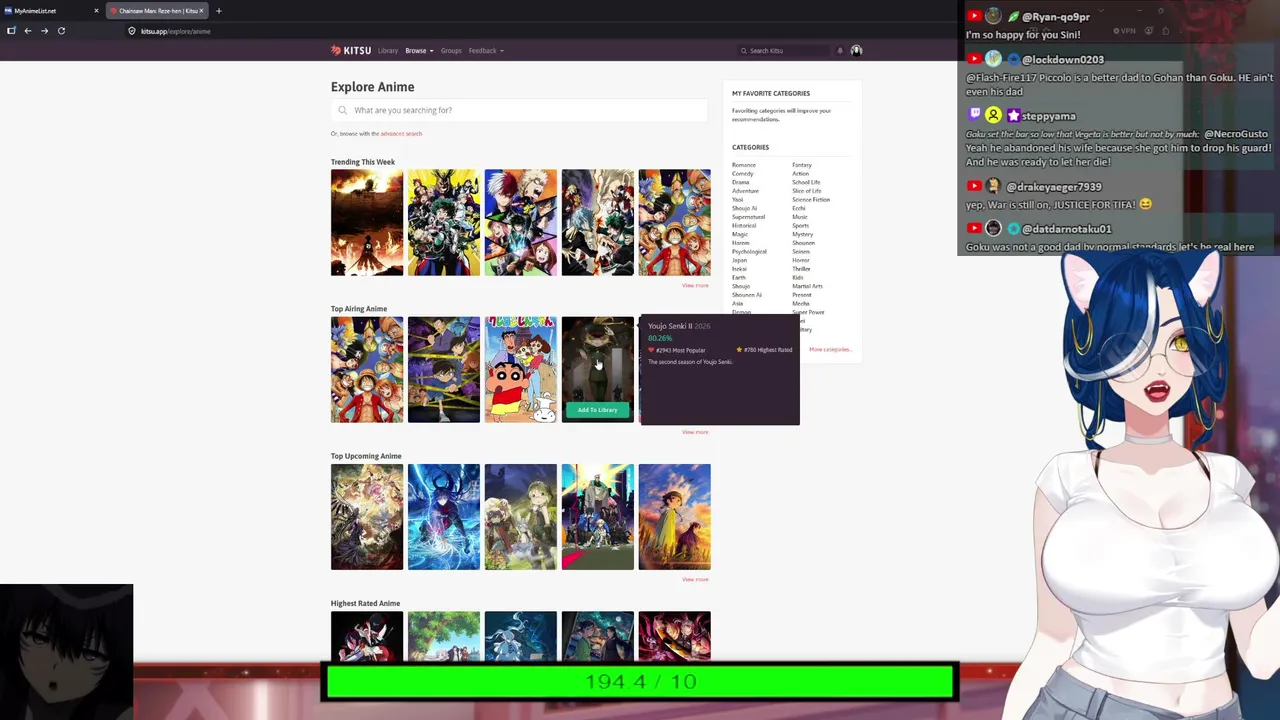This screenshot has height=720, width=1280.
Task: Open the advanced search link
Action: pyautogui.click(x=401, y=134)
